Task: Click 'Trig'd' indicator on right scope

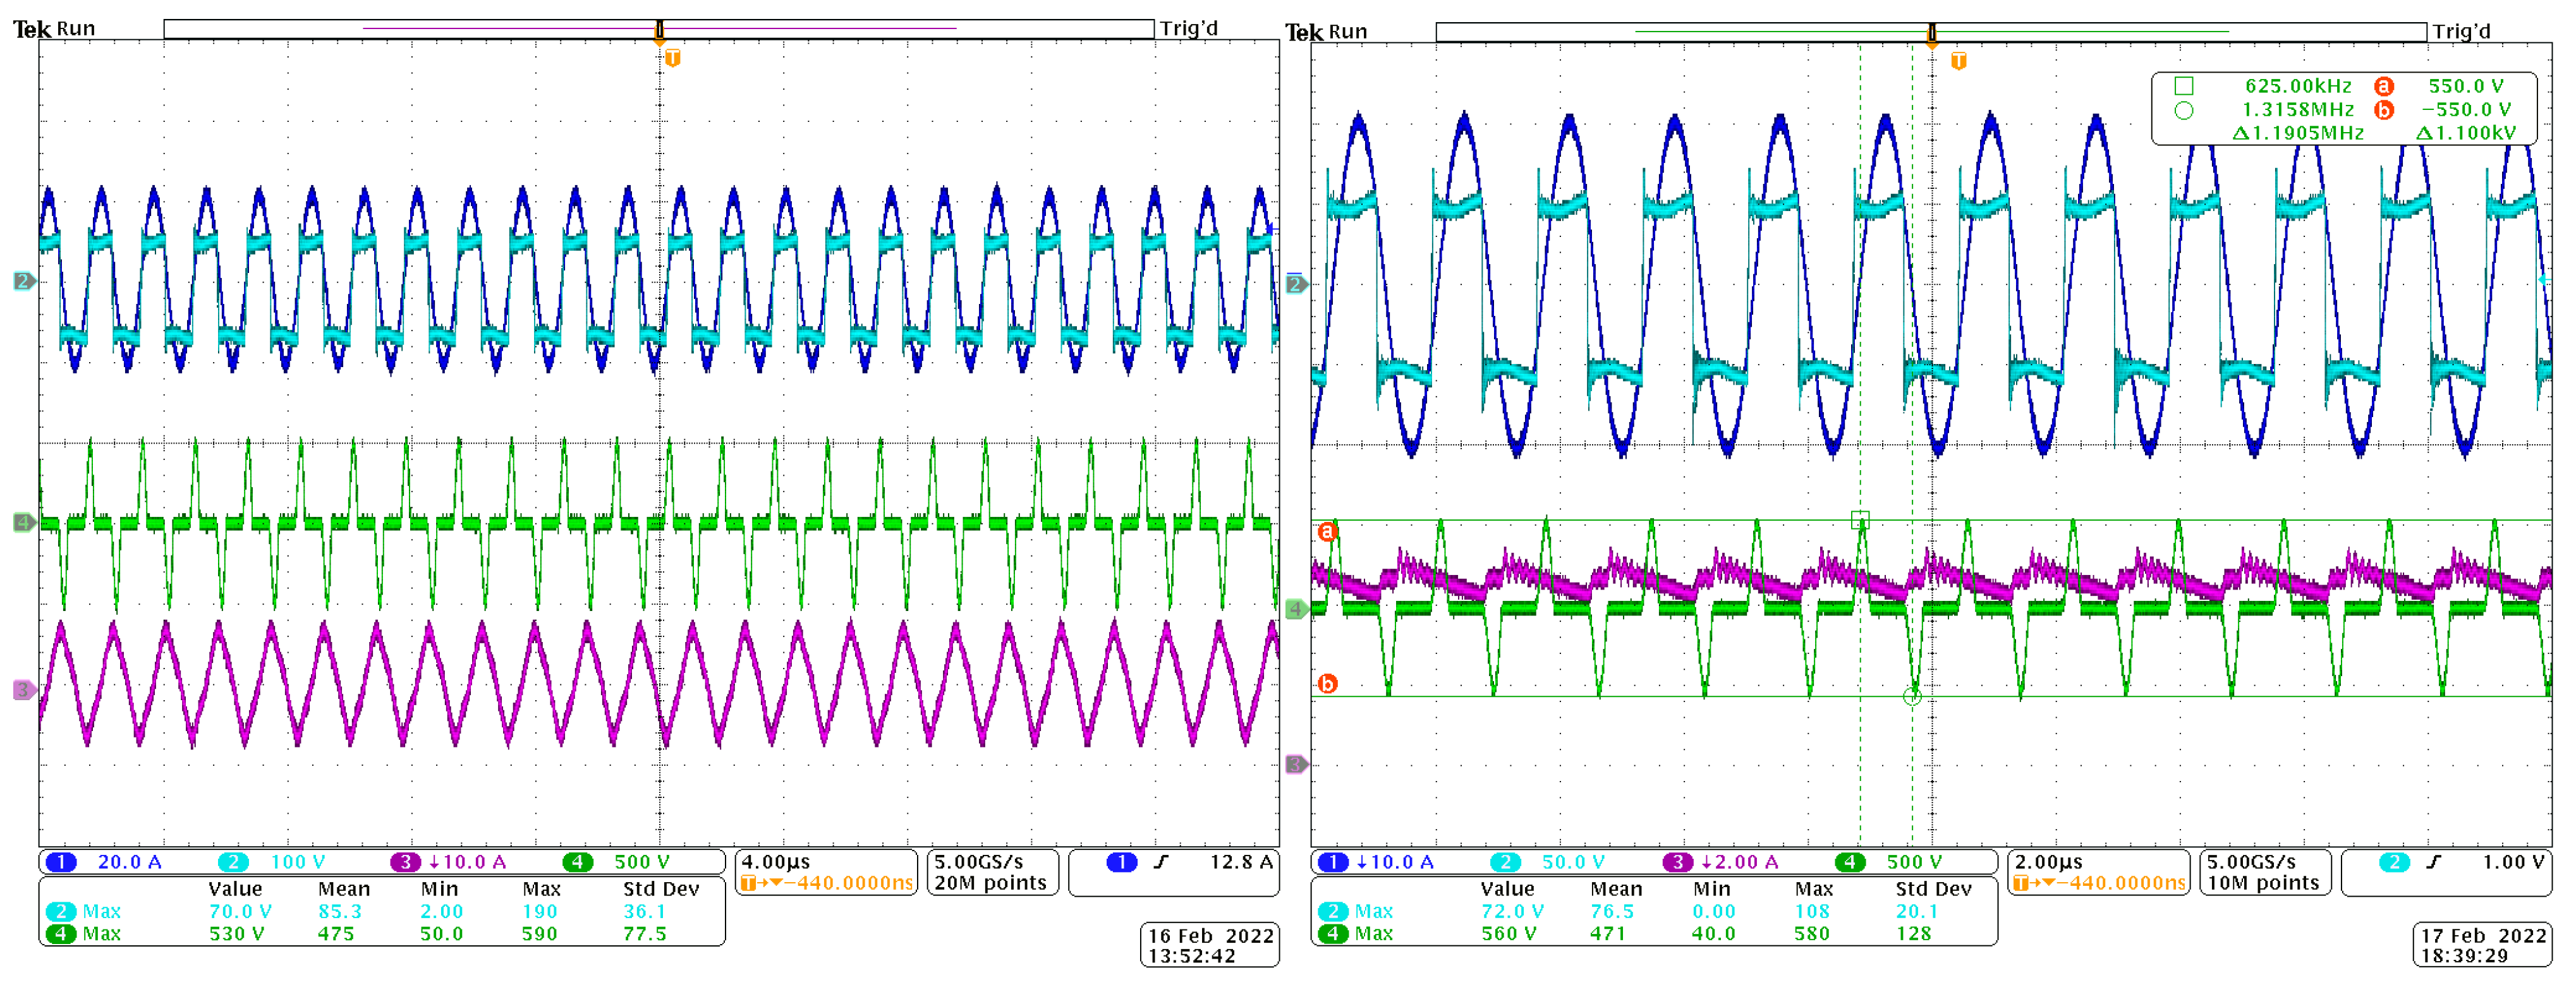Action: 2461,31
